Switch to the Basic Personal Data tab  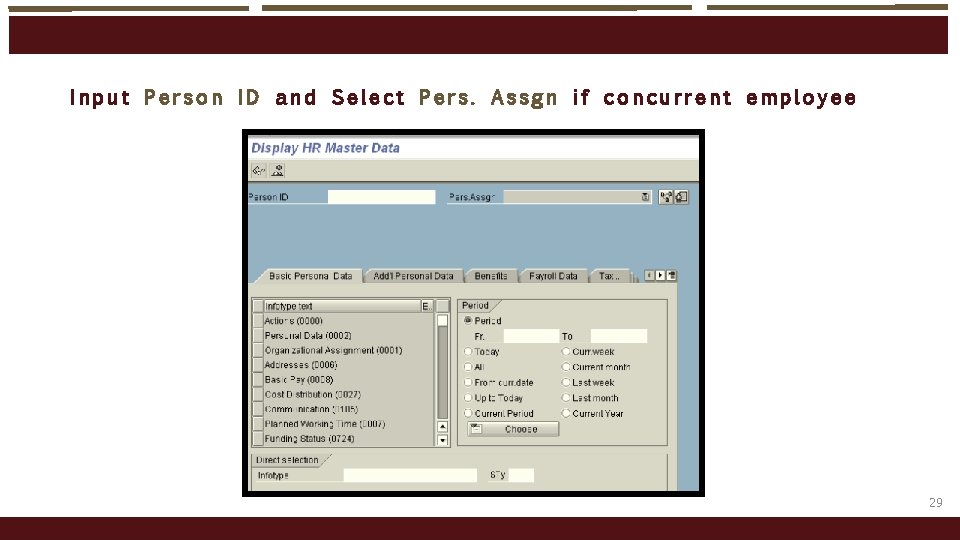coord(310,276)
